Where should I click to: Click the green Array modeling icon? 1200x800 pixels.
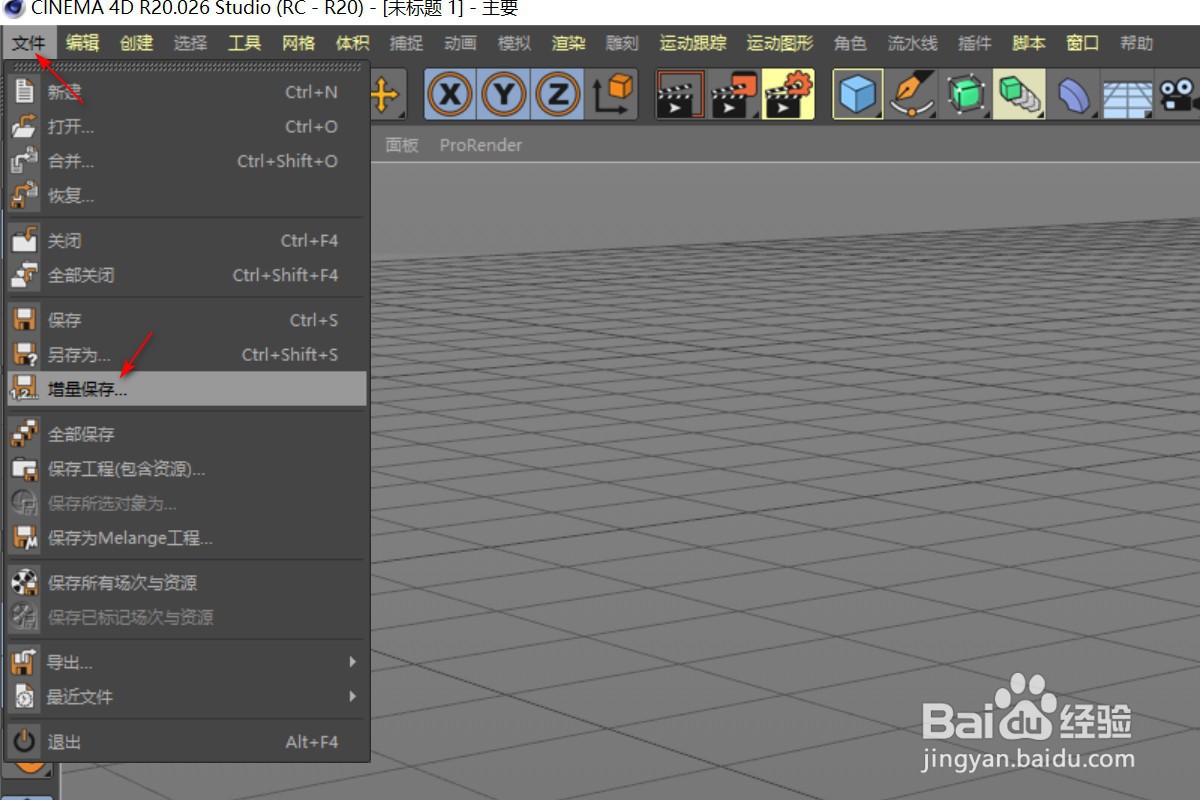click(x=1020, y=95)
